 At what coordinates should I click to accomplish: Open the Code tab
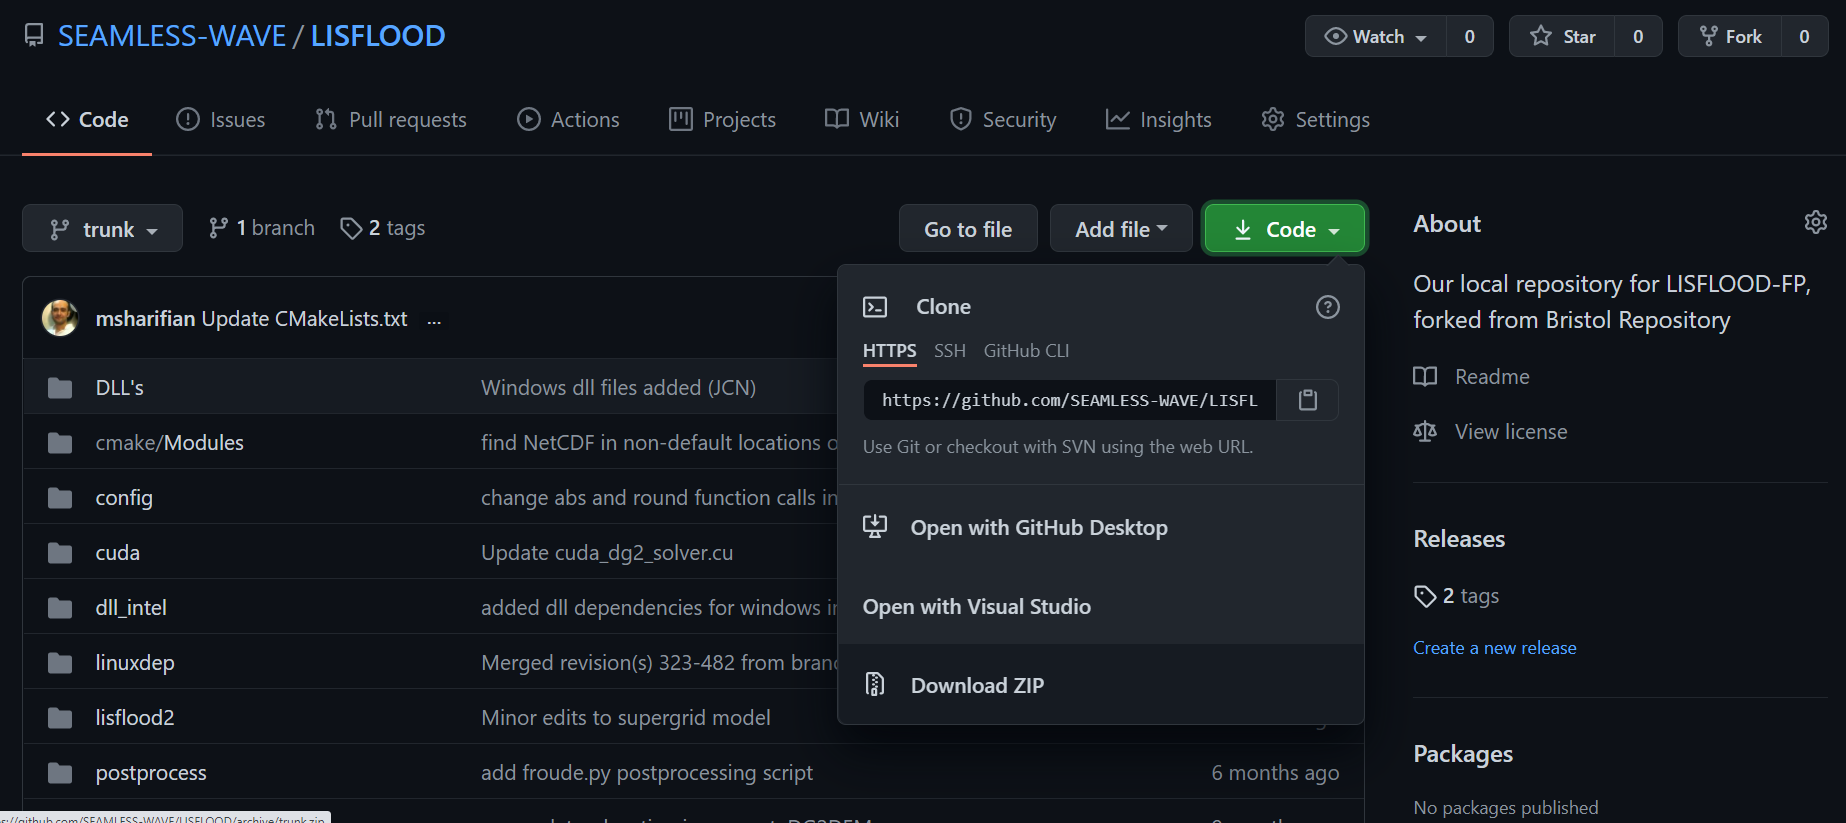(87, 119)
